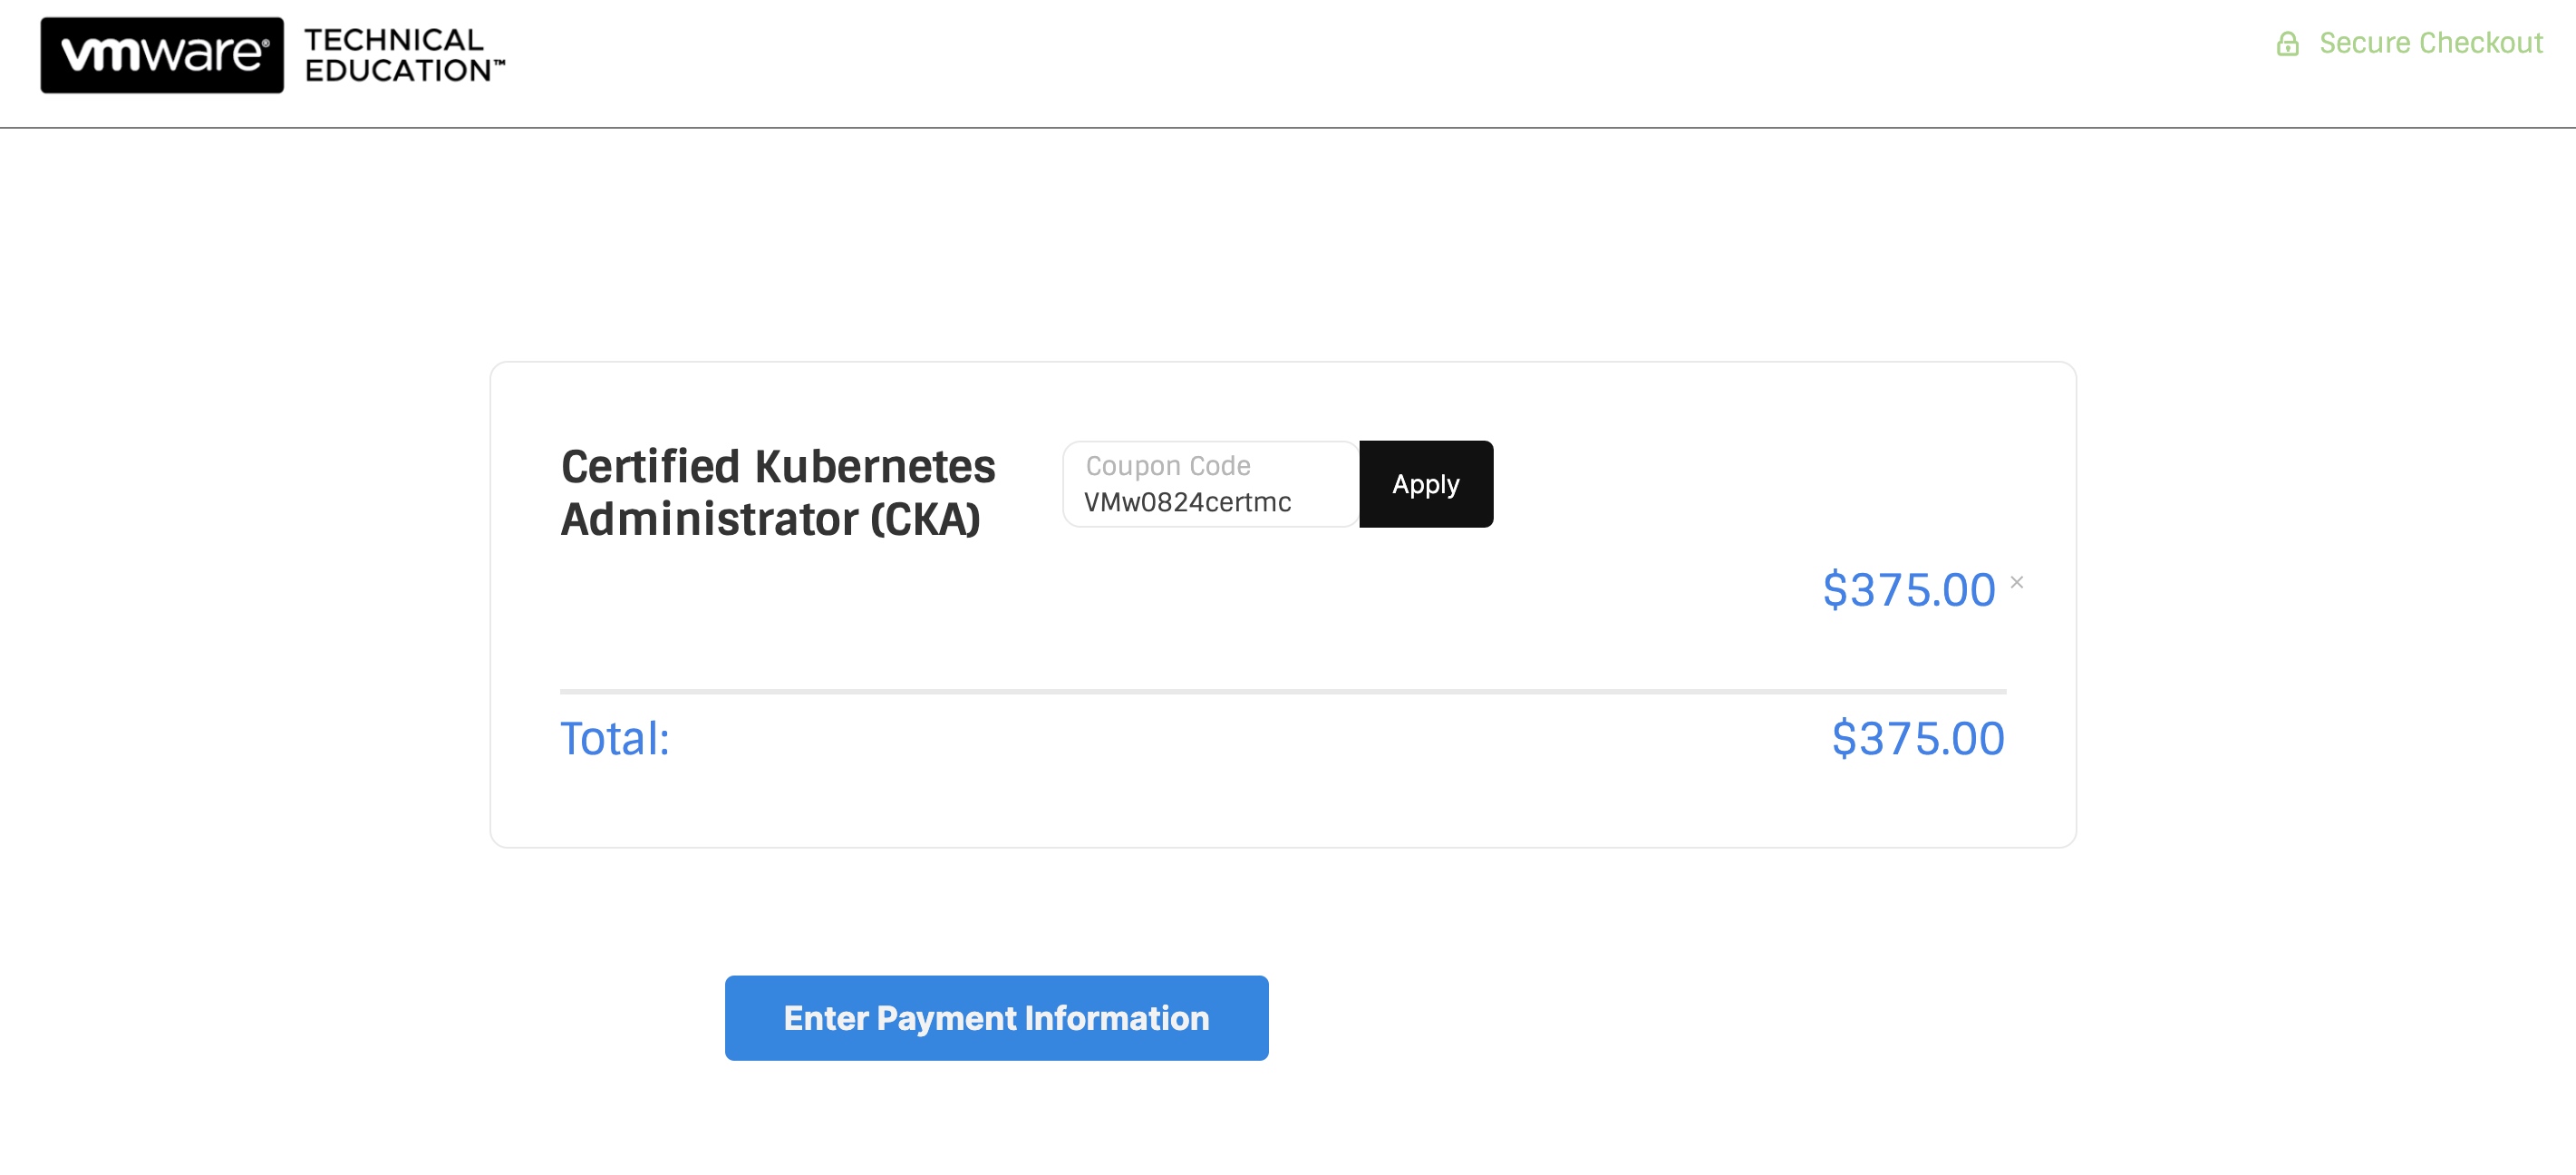
Task: Click the green padlock icon
Action: click(2287, 43)
